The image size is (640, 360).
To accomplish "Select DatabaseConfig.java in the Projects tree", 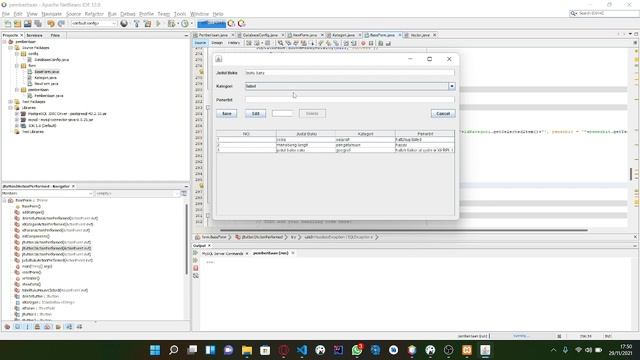I will pyautogui.click(x=51, y=60).
